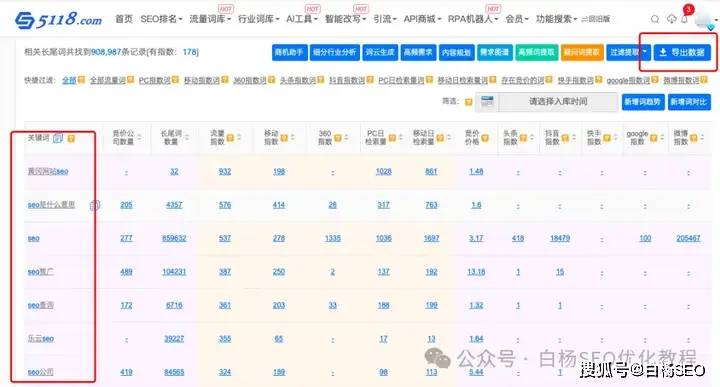720x387 pixels.
Task: Expand the 智能改写 navigation menu
Action: point(345,19)
